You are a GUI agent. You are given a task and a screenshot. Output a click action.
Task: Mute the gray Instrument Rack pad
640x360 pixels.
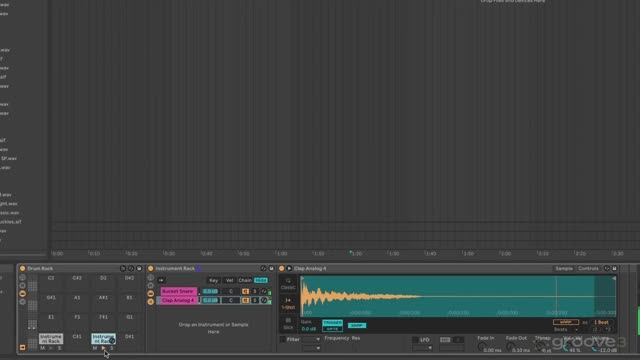[x=42, y=348]
